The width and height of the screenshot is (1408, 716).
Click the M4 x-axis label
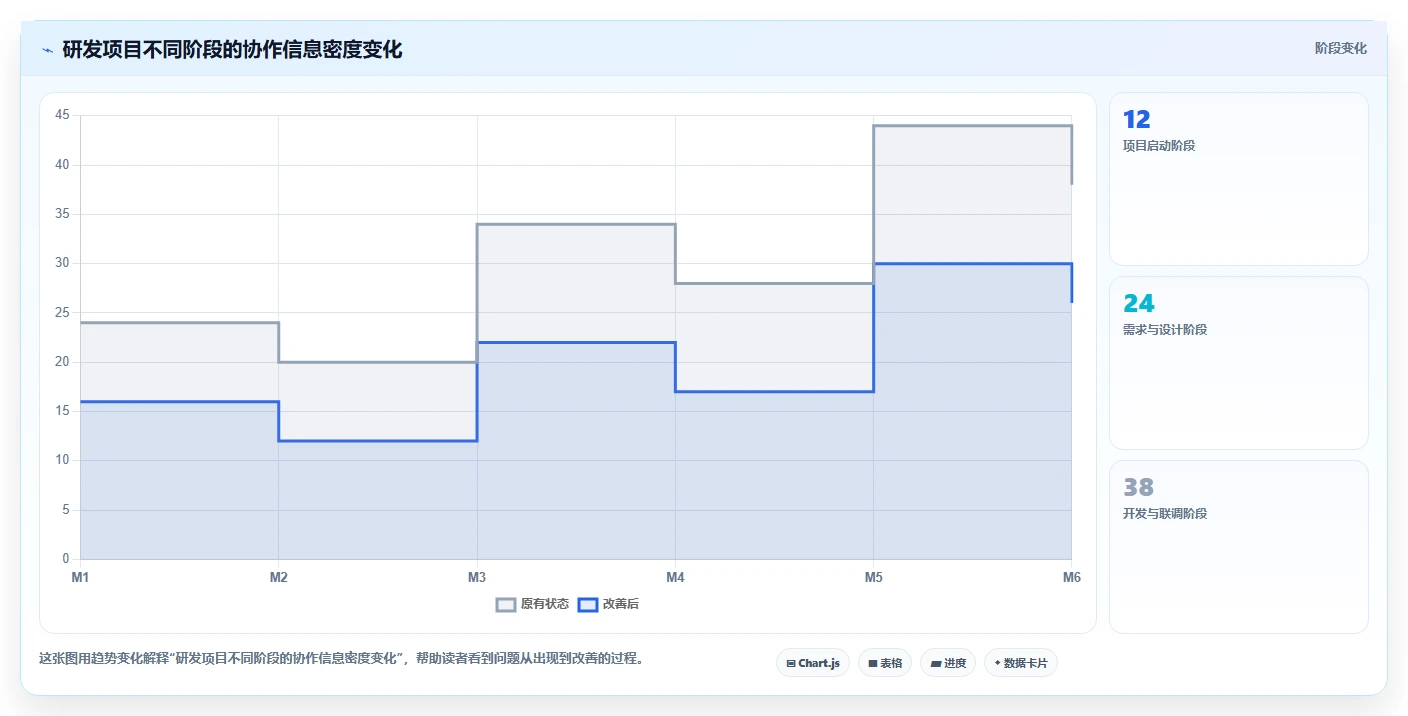coord(675,577)
